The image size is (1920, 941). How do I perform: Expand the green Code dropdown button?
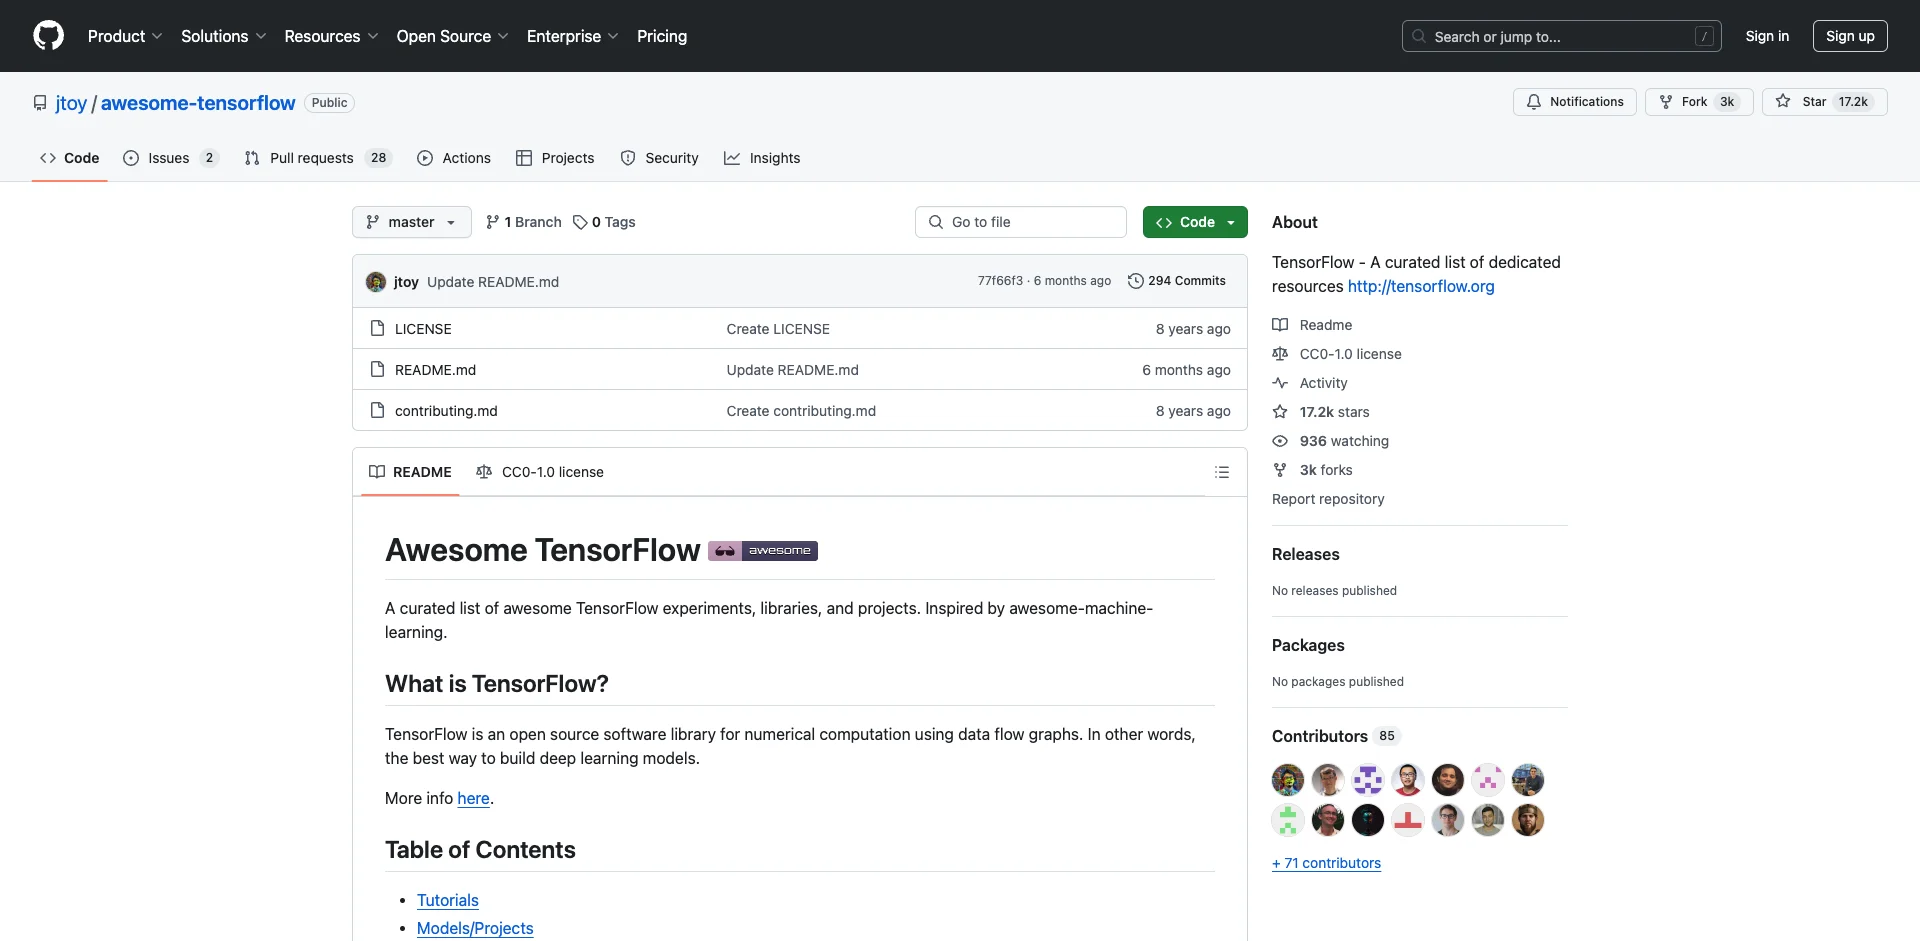1195,222
